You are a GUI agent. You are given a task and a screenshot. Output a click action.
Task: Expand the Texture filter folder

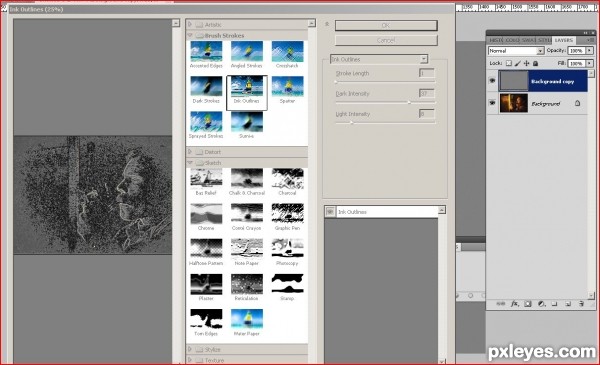[190, 360]
